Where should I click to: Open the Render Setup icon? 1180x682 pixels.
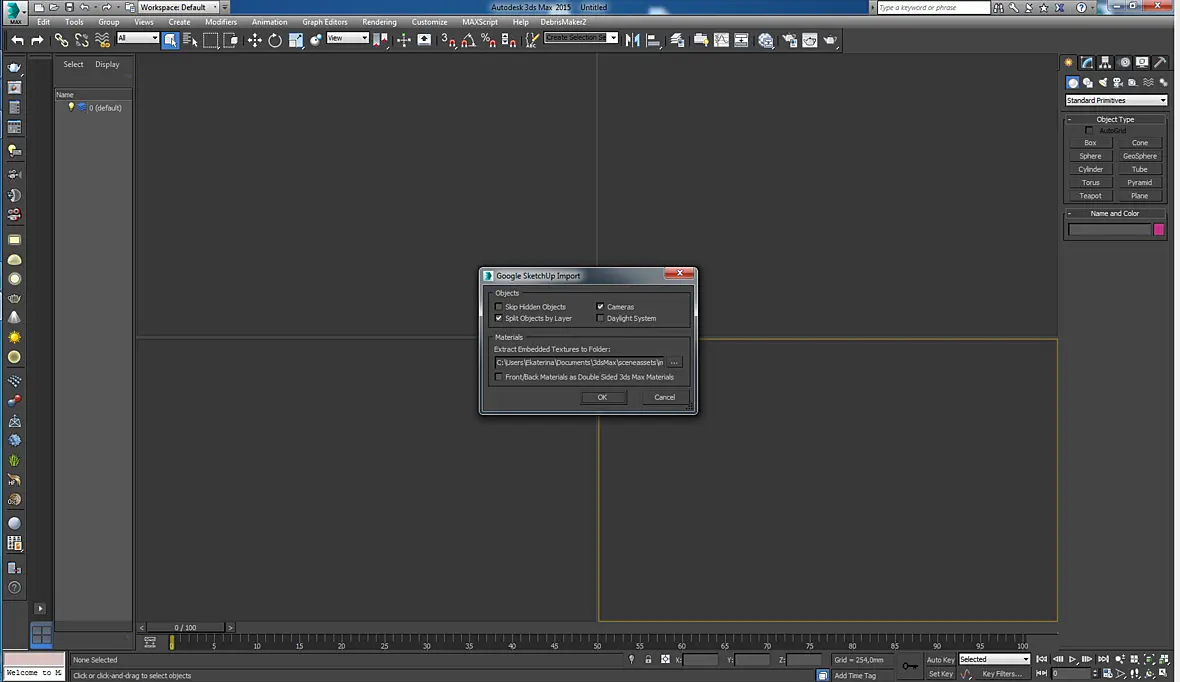[789, 41]
